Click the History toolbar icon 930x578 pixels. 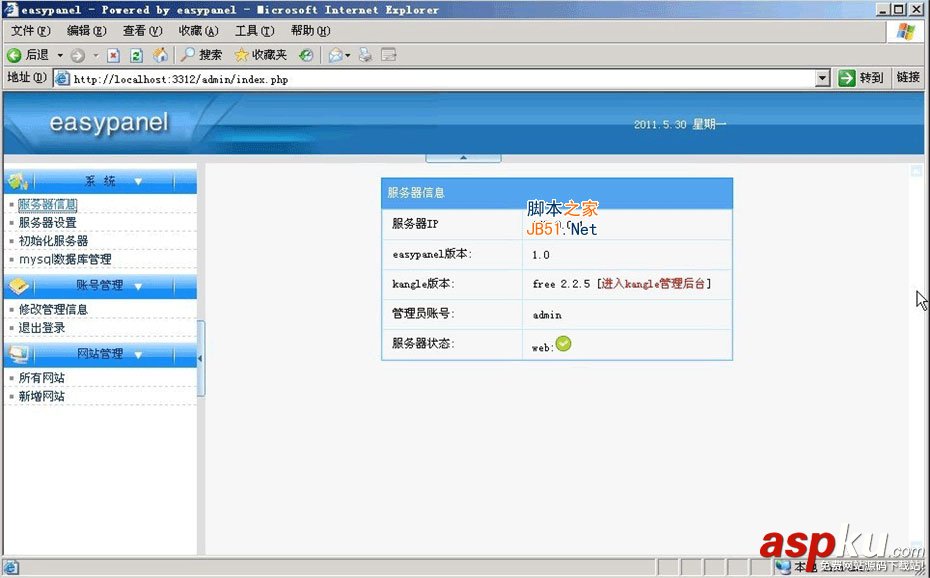[x=305, y=55]
